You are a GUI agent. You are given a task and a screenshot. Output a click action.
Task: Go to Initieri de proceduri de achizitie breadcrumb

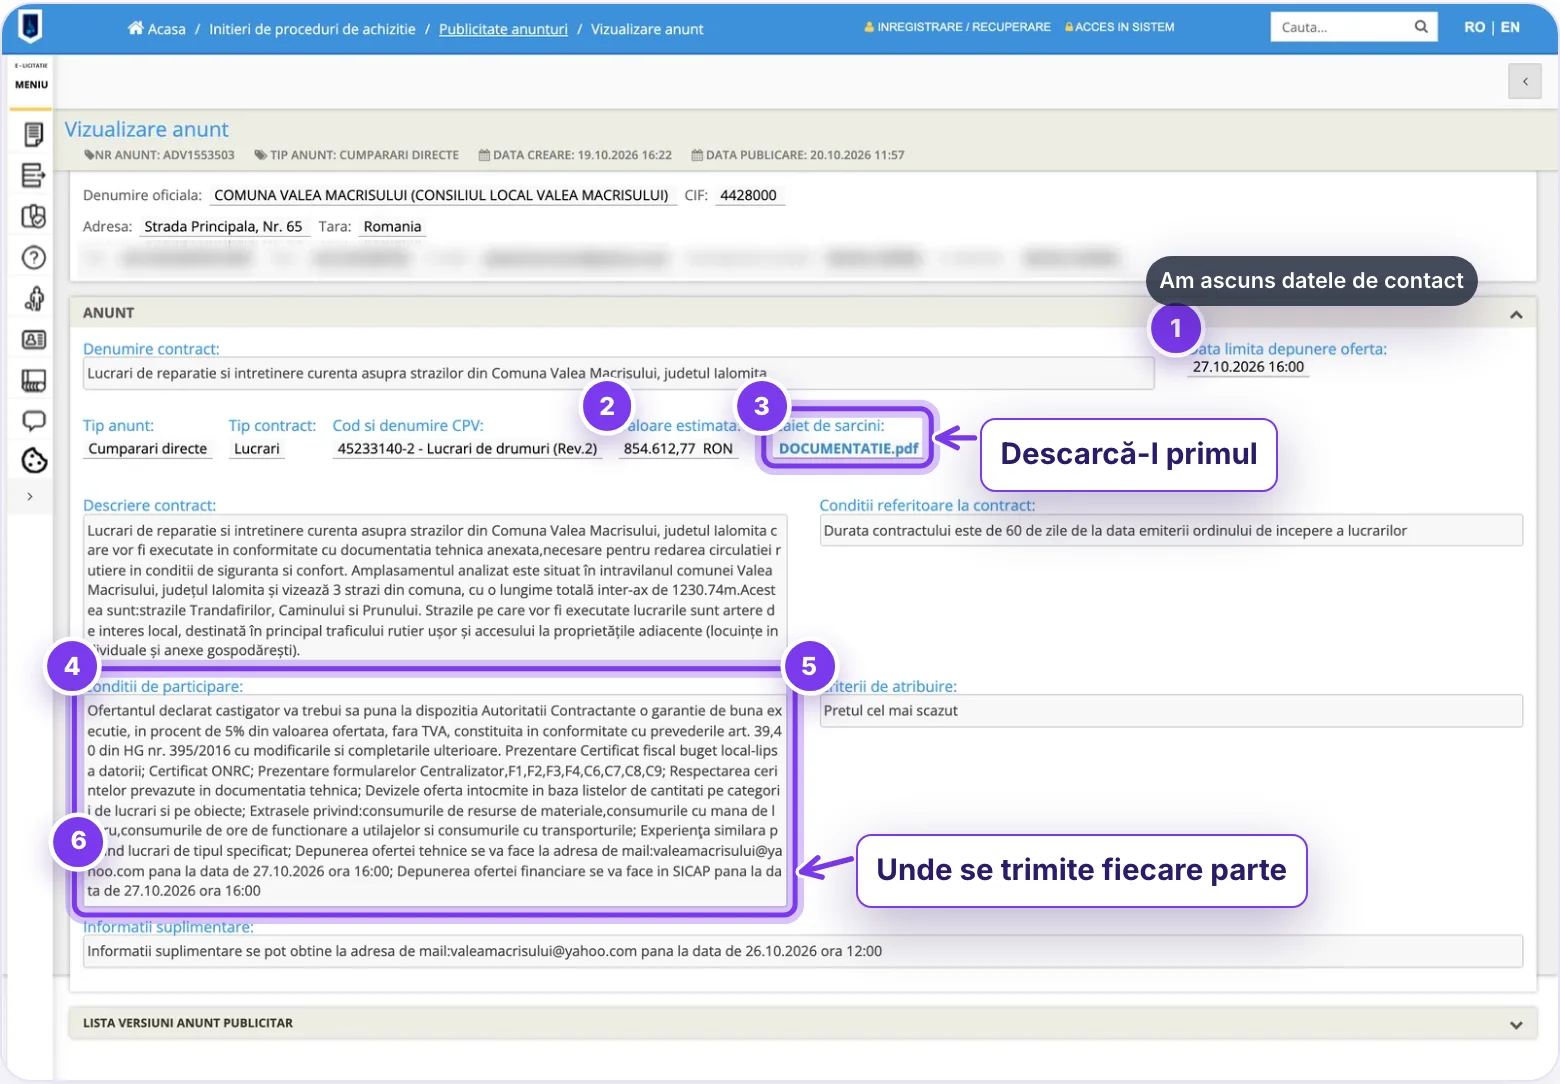[x=312, y=29]
